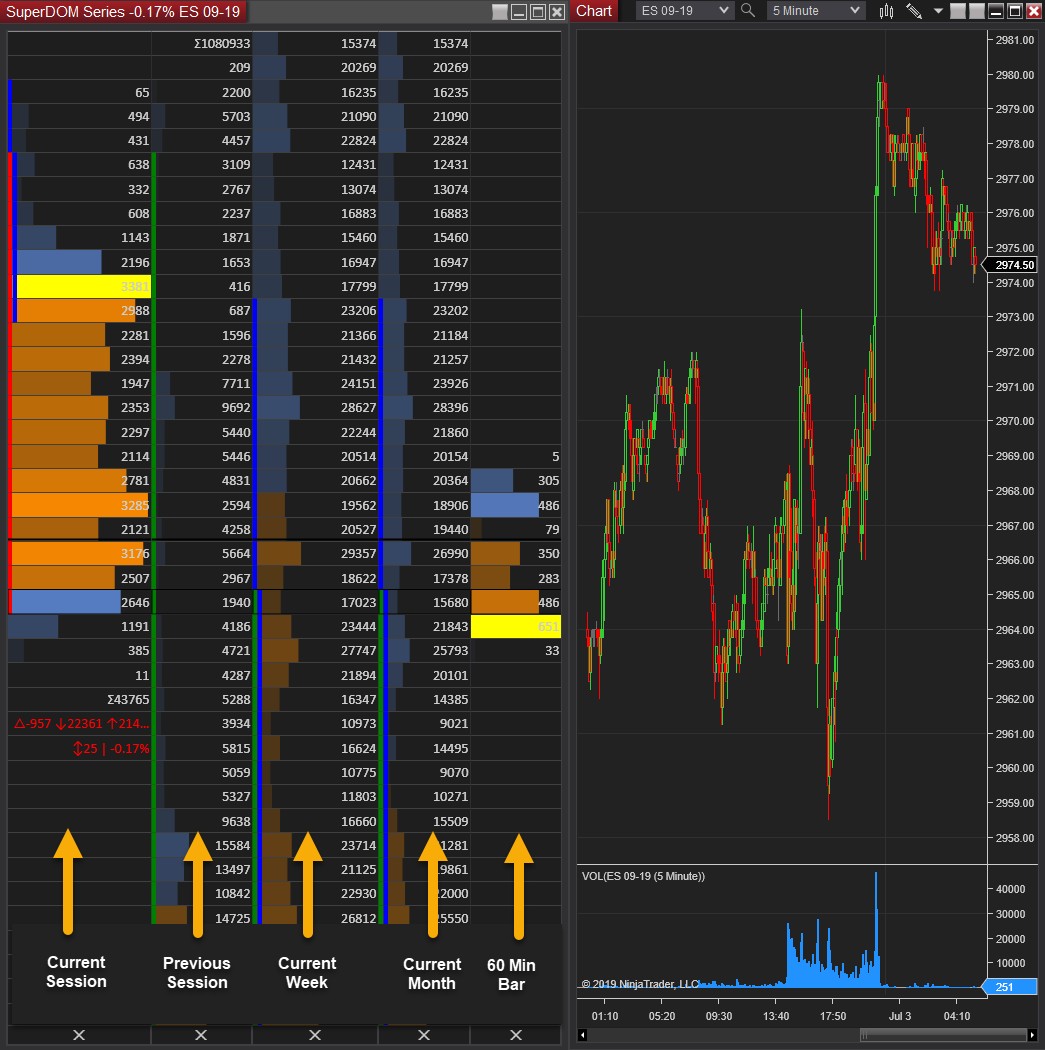Image resolution: width=1045 pixels, height=1050 pixels.
Task: Click the blue 251 volume marker
Action: (x=1010, y=987)
